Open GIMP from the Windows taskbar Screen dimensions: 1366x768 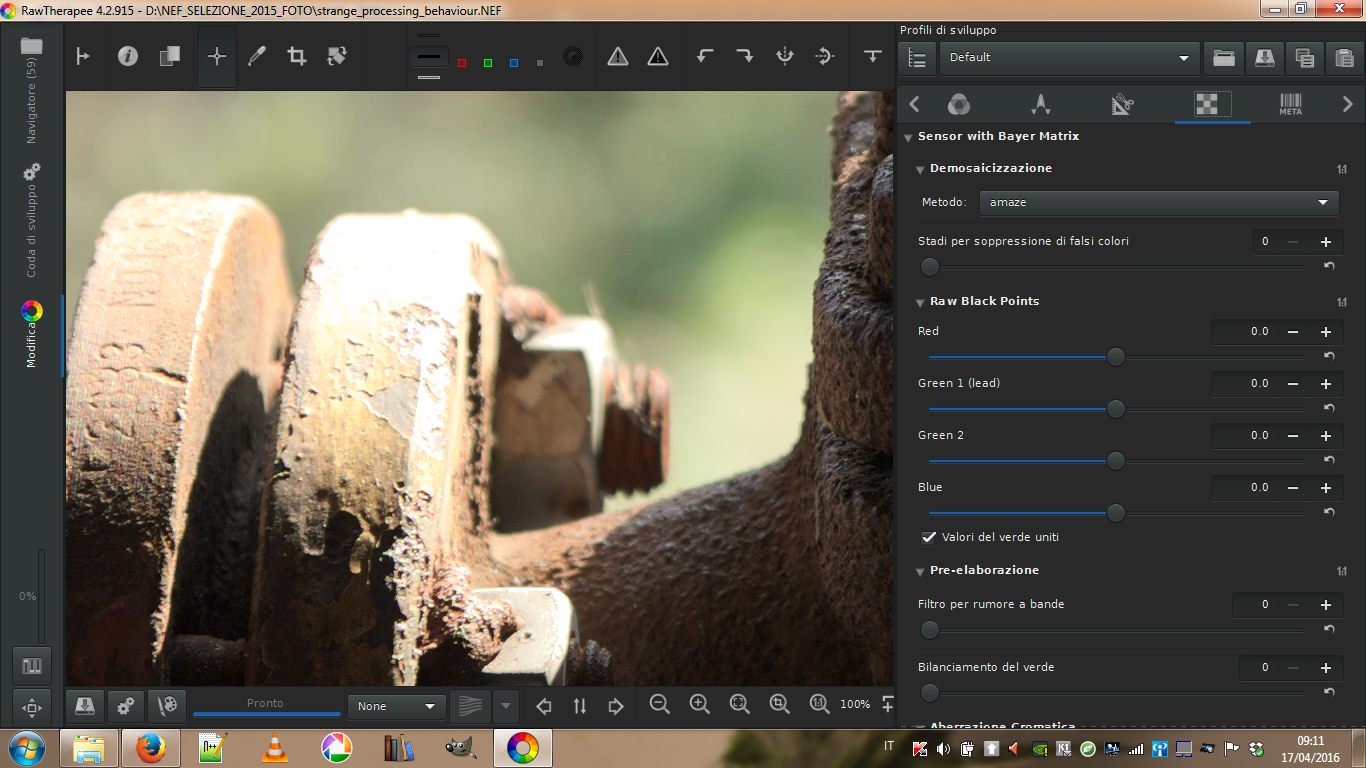pyautogui.click(x=460, y=747)
